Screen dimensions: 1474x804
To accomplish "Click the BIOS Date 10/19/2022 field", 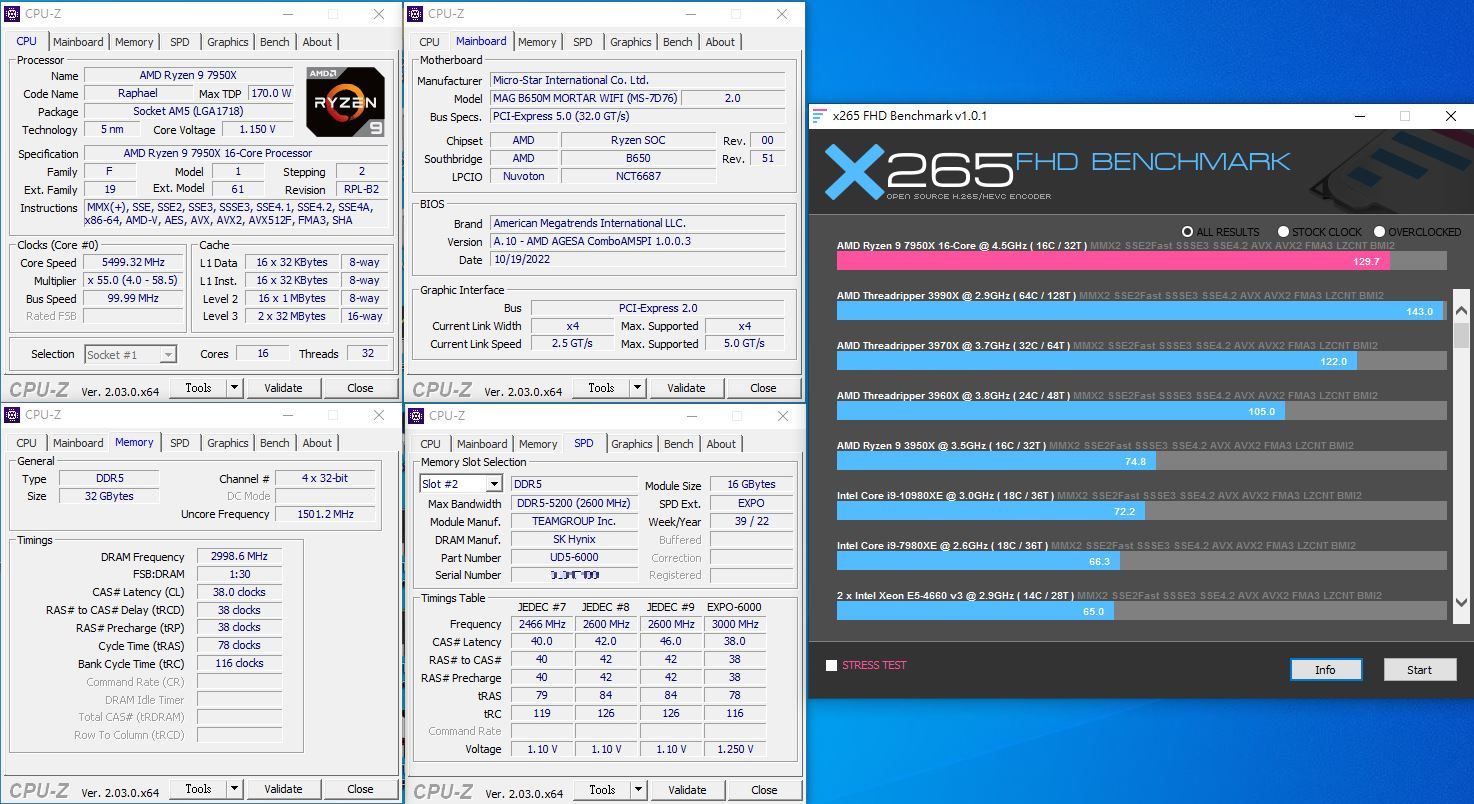I will pyautogui.click(x=636, y=260).
